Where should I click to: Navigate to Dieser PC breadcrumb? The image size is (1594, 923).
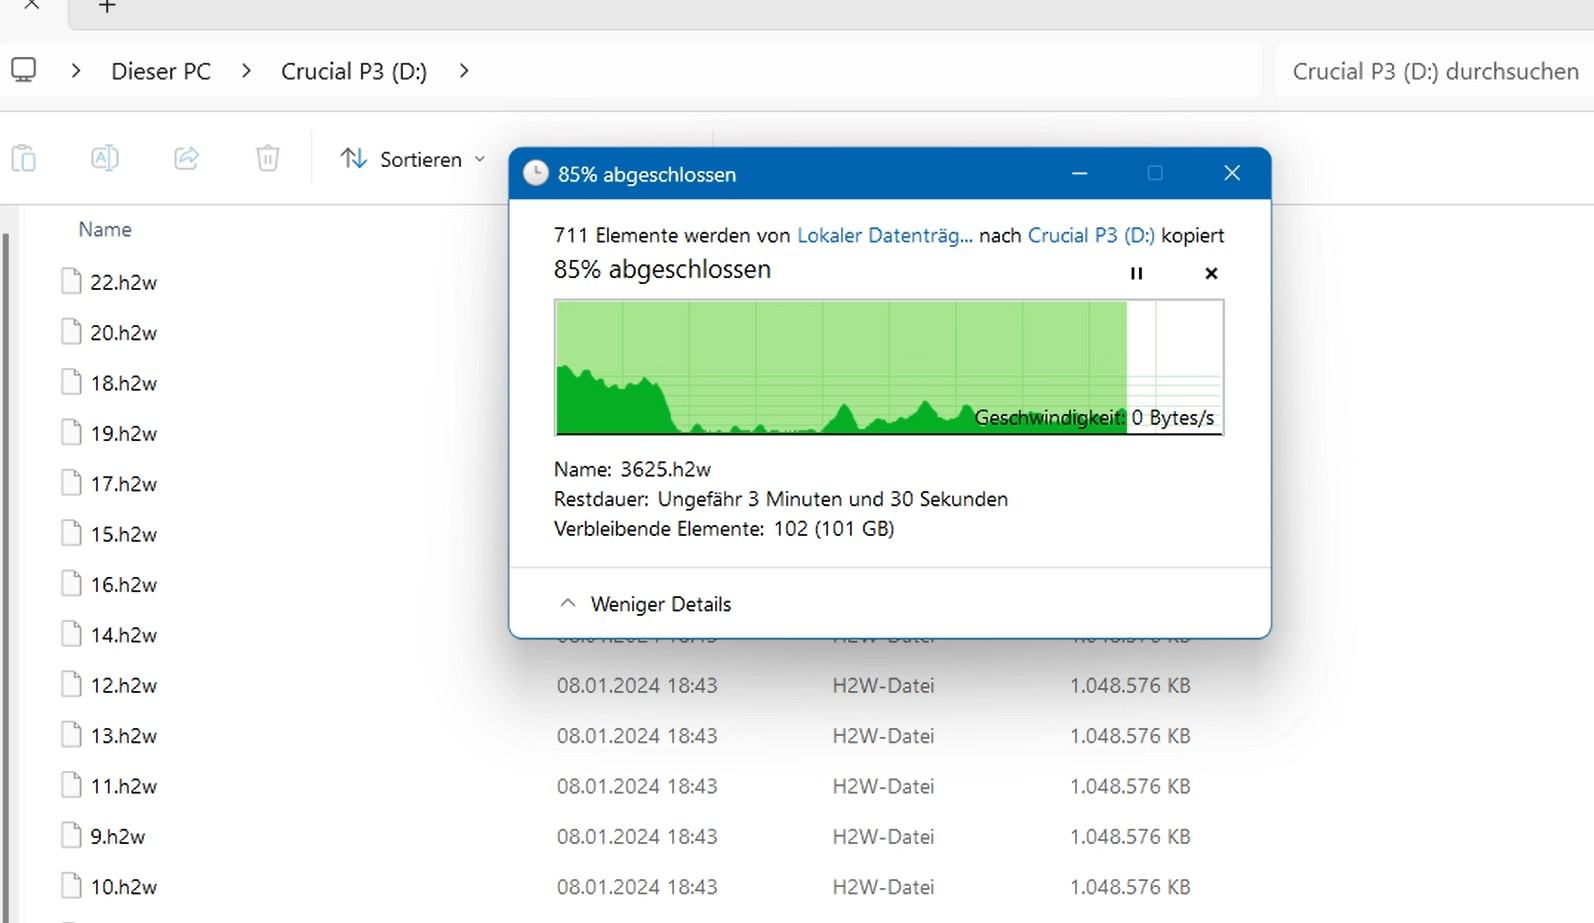pyautogui.click(x=161, y=72)
